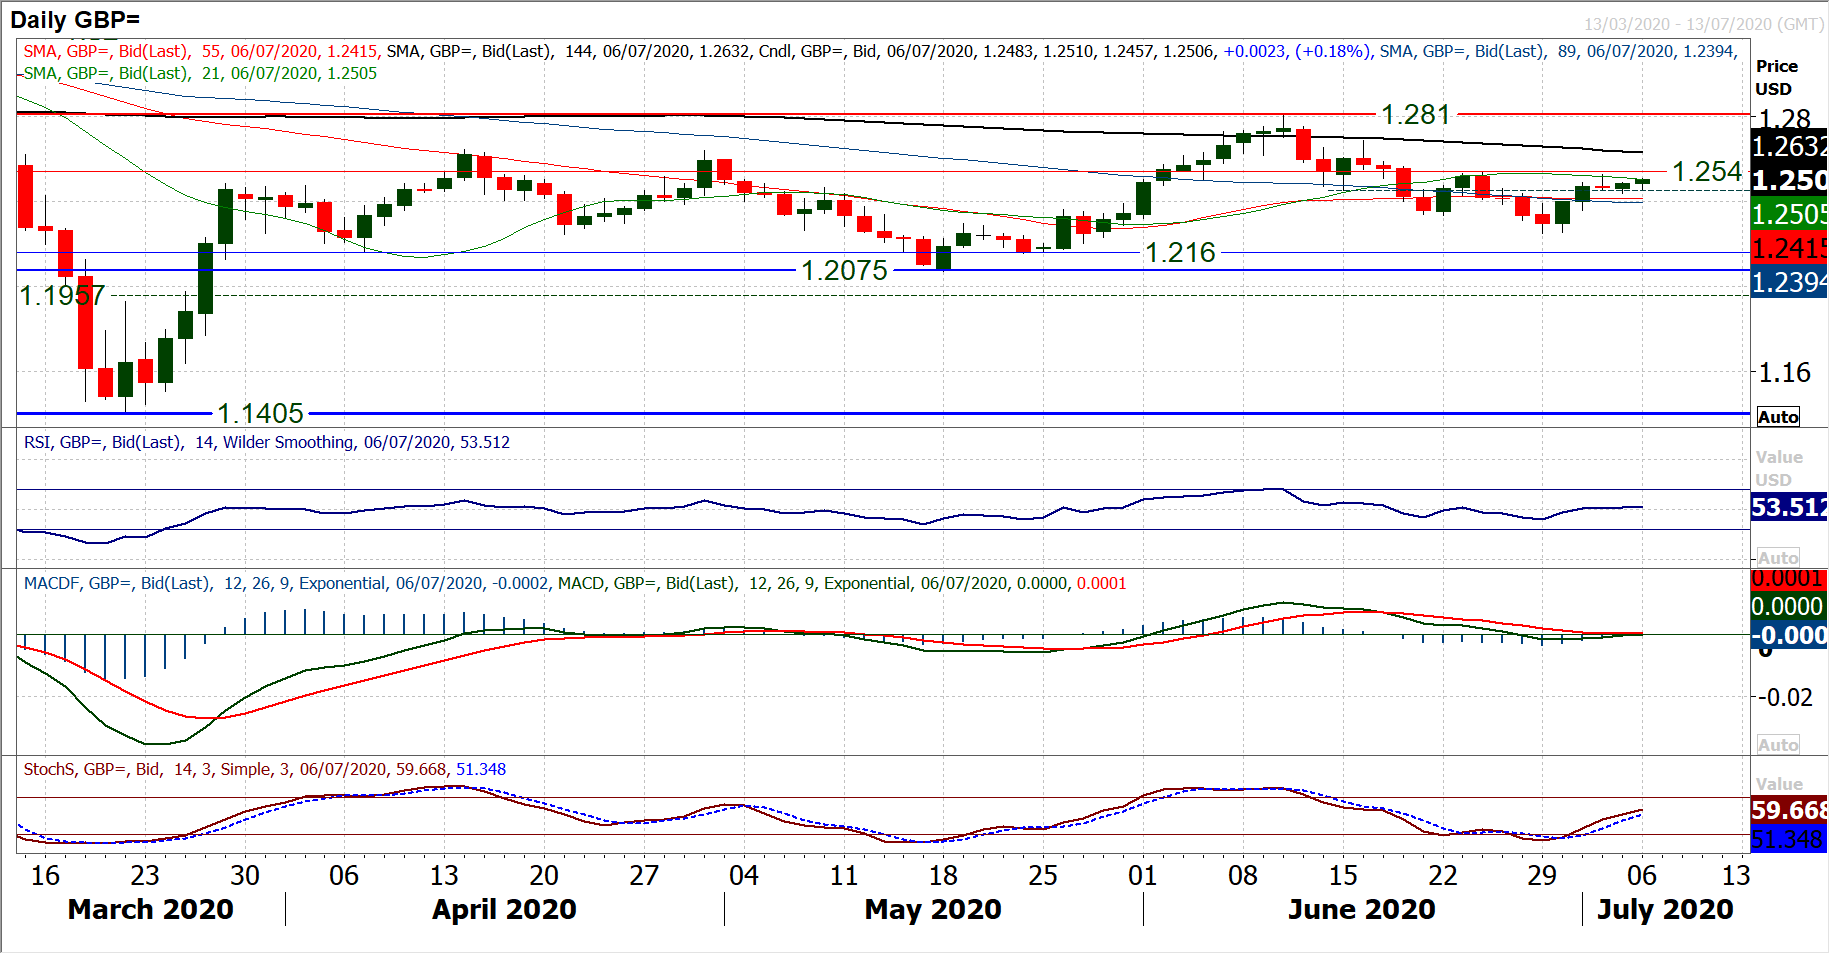Click the RSI value tag 53.512
Viewport: 1830px width, 954px height.
pos(1789,508)
